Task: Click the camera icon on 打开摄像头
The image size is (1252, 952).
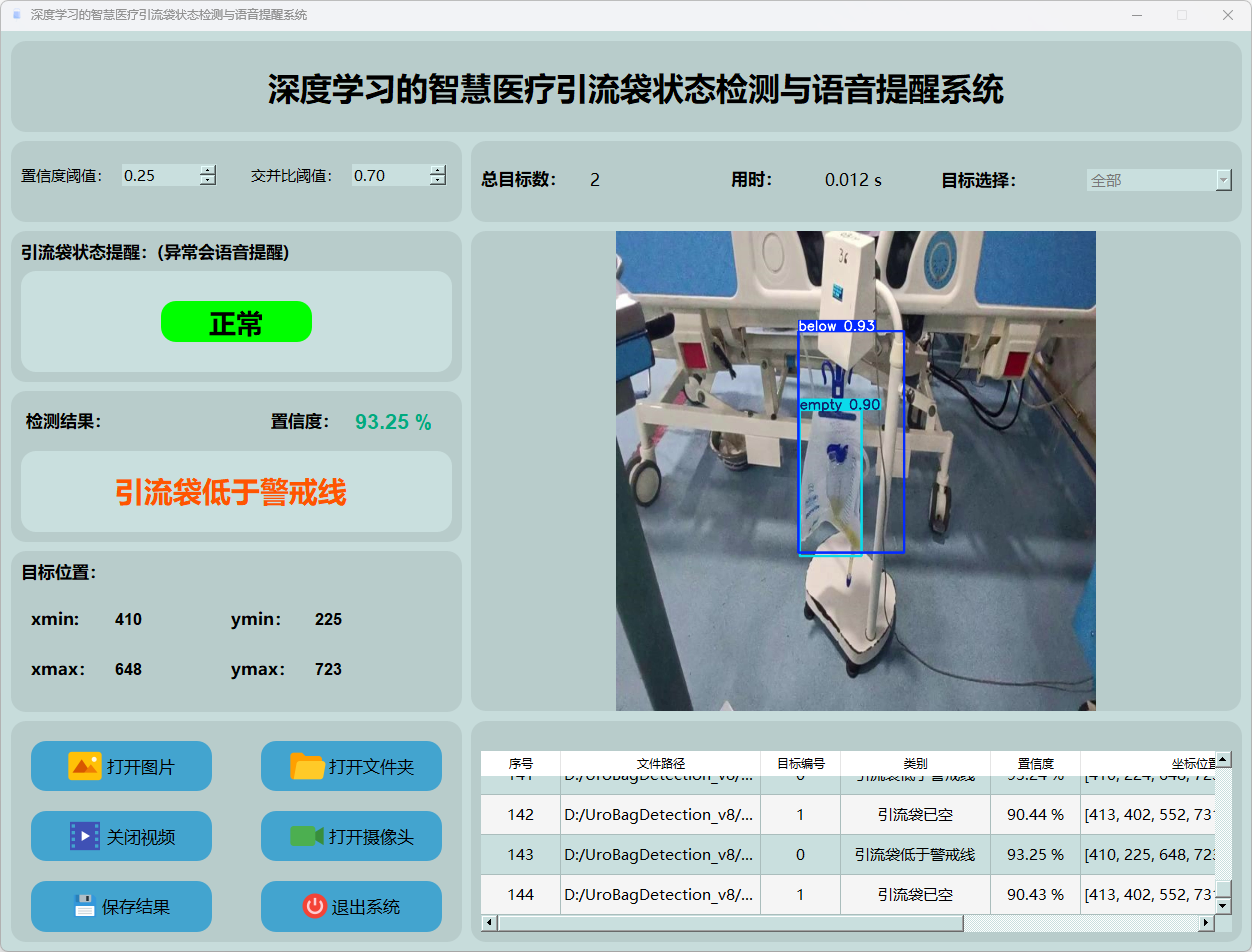Action: pyautogui.click(x=307, y=836)
